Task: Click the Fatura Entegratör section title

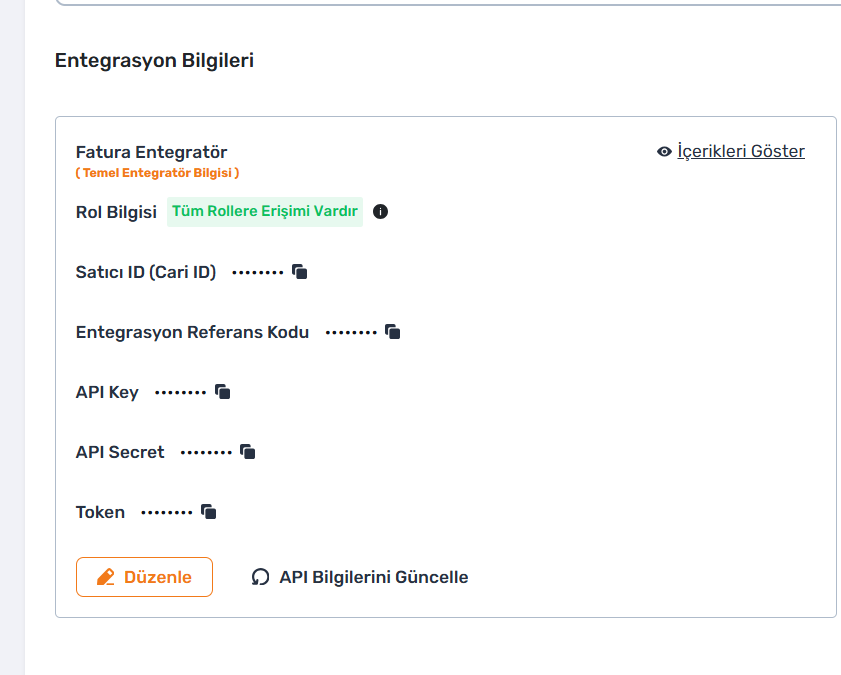Action: tap(151, 152)
